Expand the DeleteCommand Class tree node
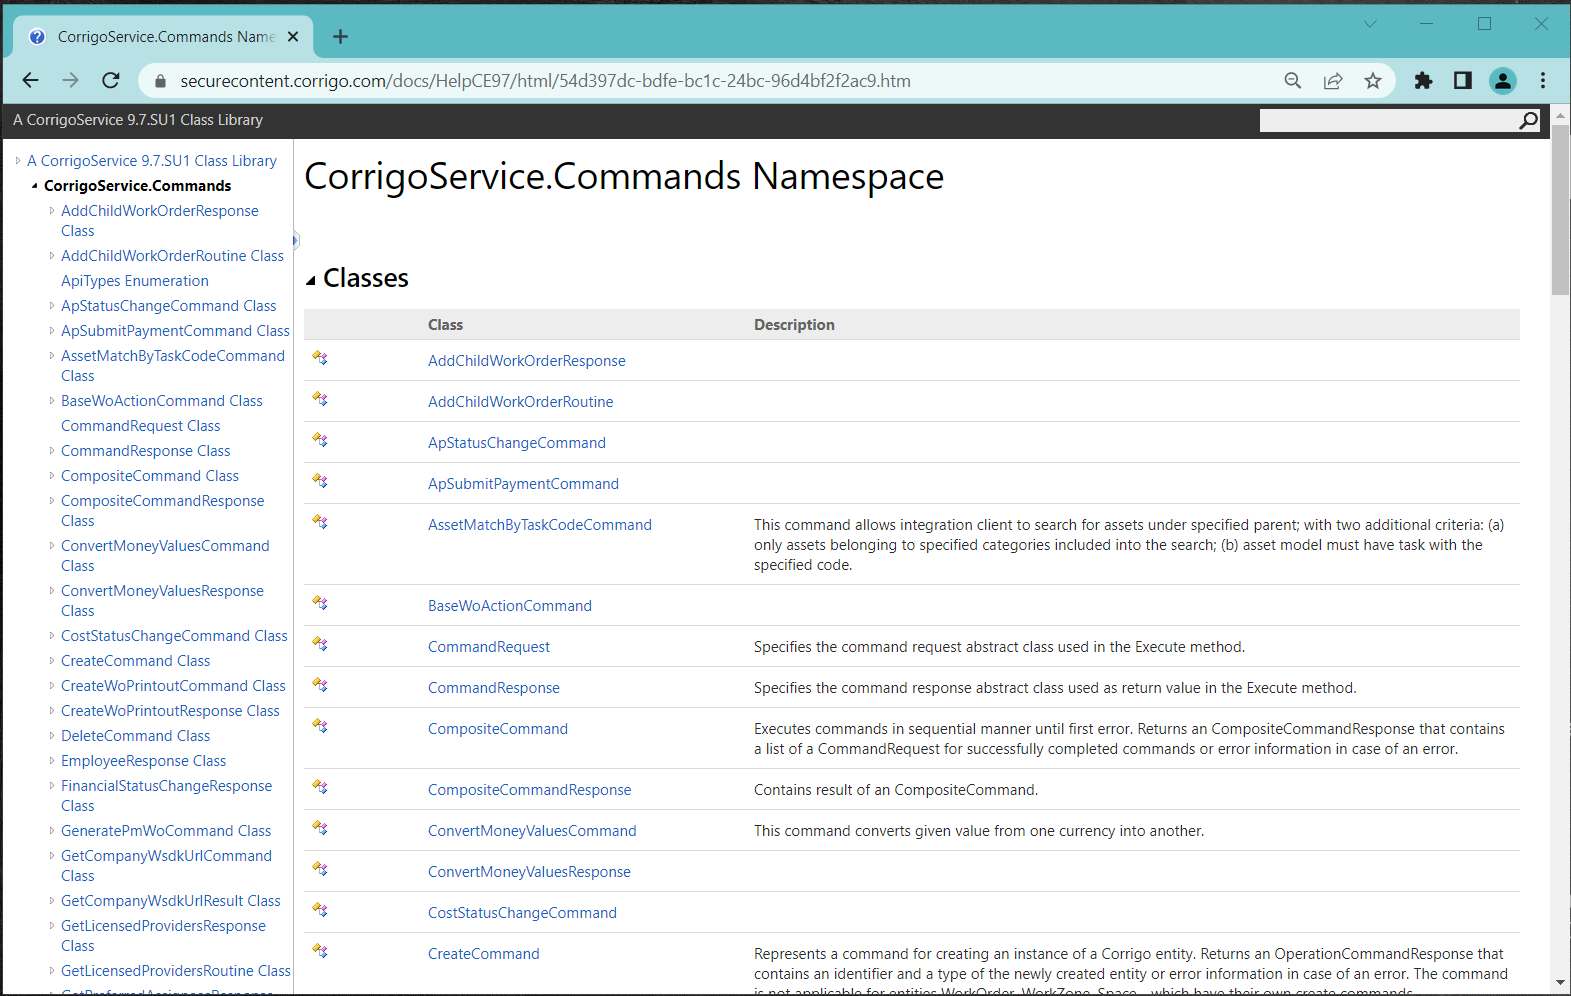This screenshot has width=1571, height=996. pos(52,735)
